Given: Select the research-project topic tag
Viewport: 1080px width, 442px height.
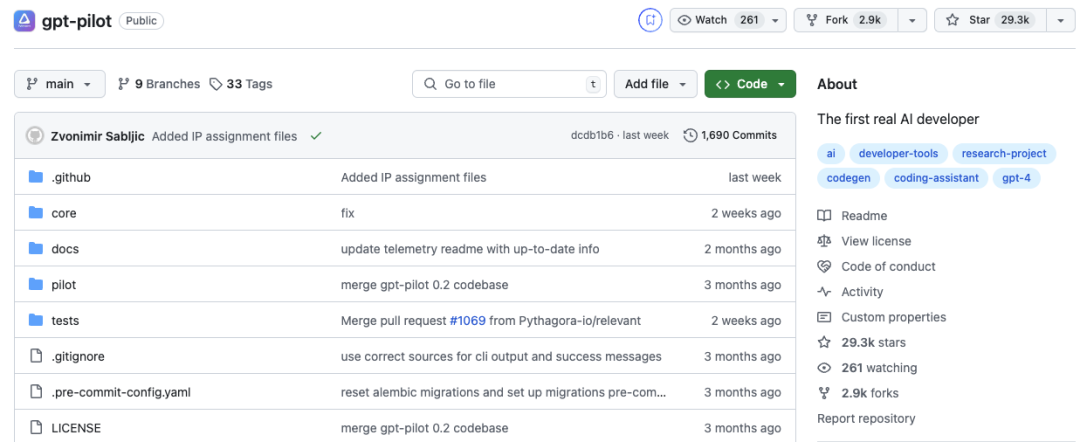Looking at the screenshot, I should tap(1004, 154).
